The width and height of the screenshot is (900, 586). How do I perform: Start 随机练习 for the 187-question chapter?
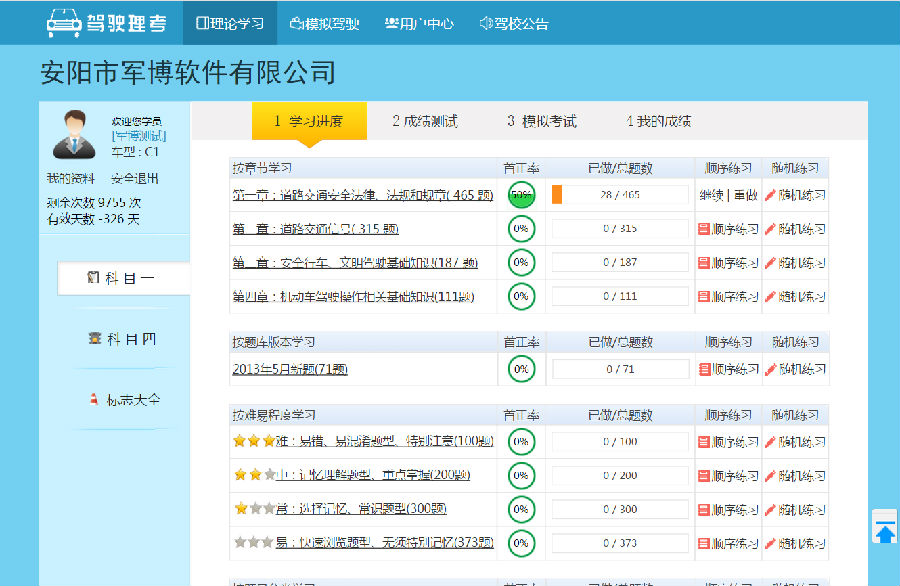[x=795, y=263]
